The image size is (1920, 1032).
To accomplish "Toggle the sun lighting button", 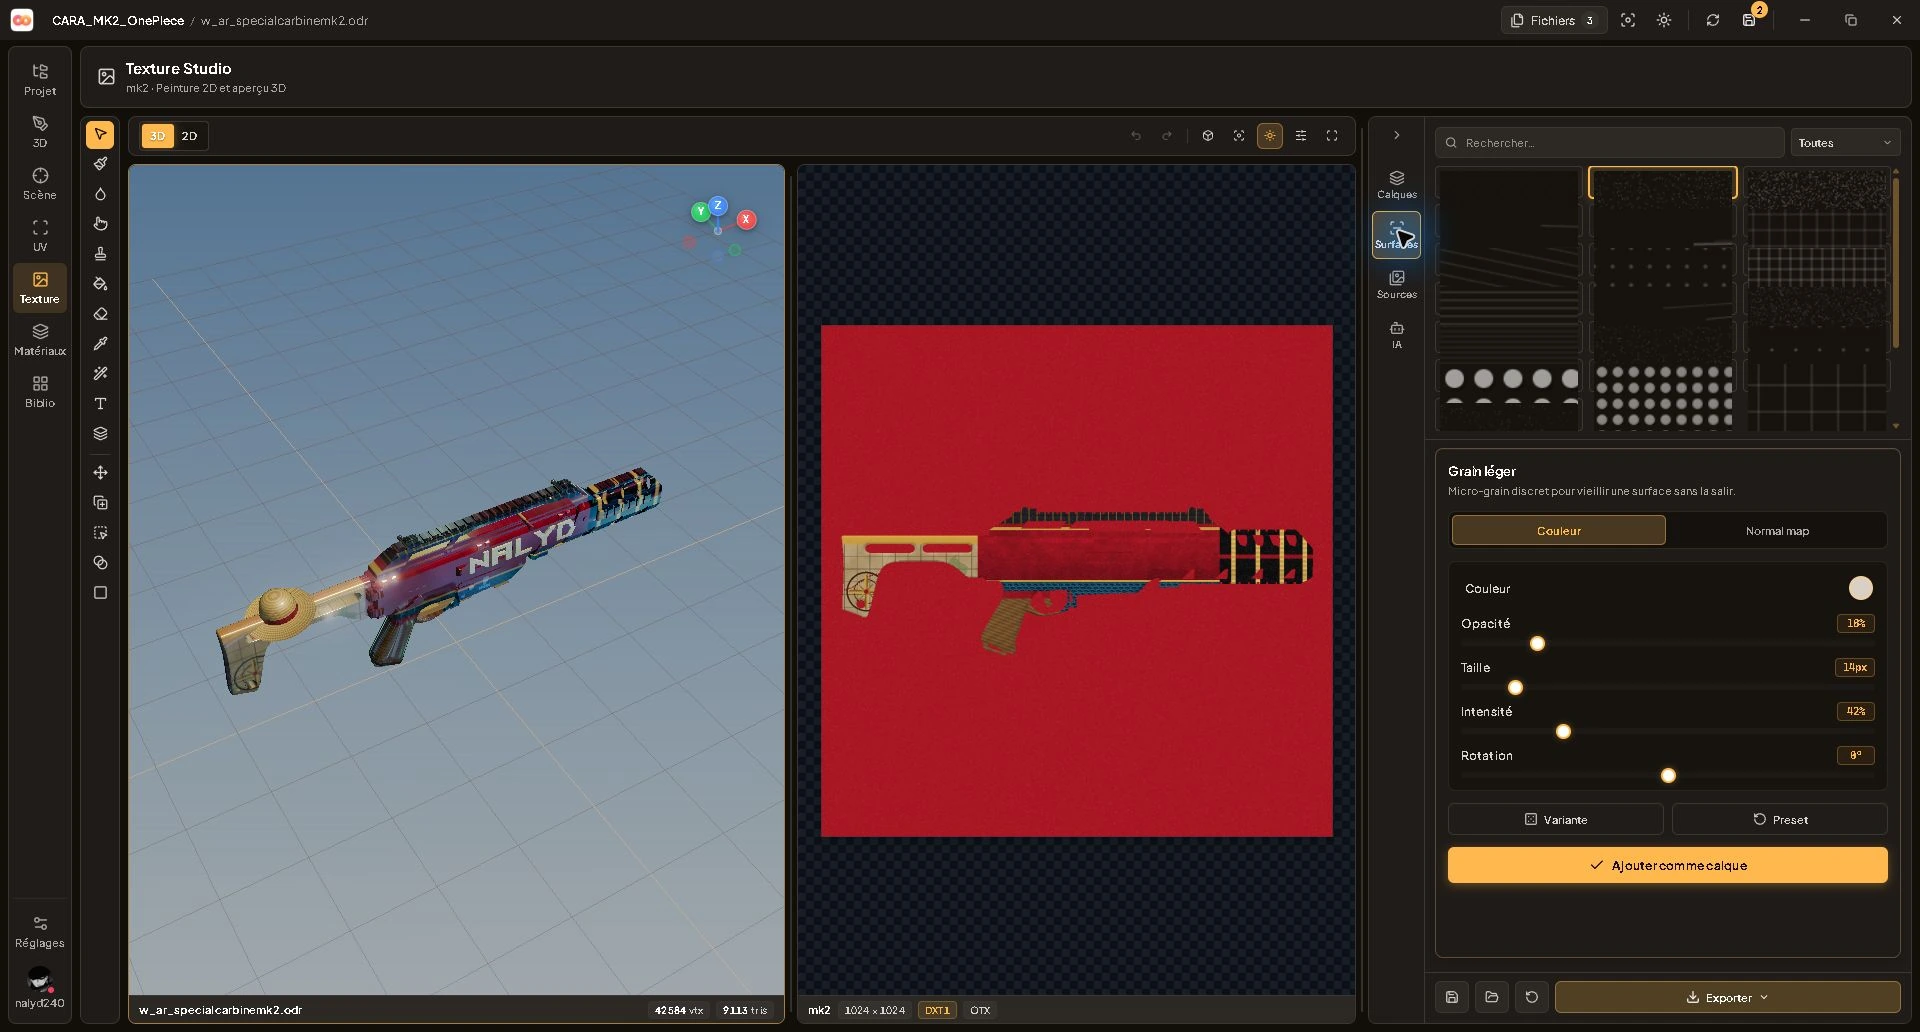I will [1270, 136].
